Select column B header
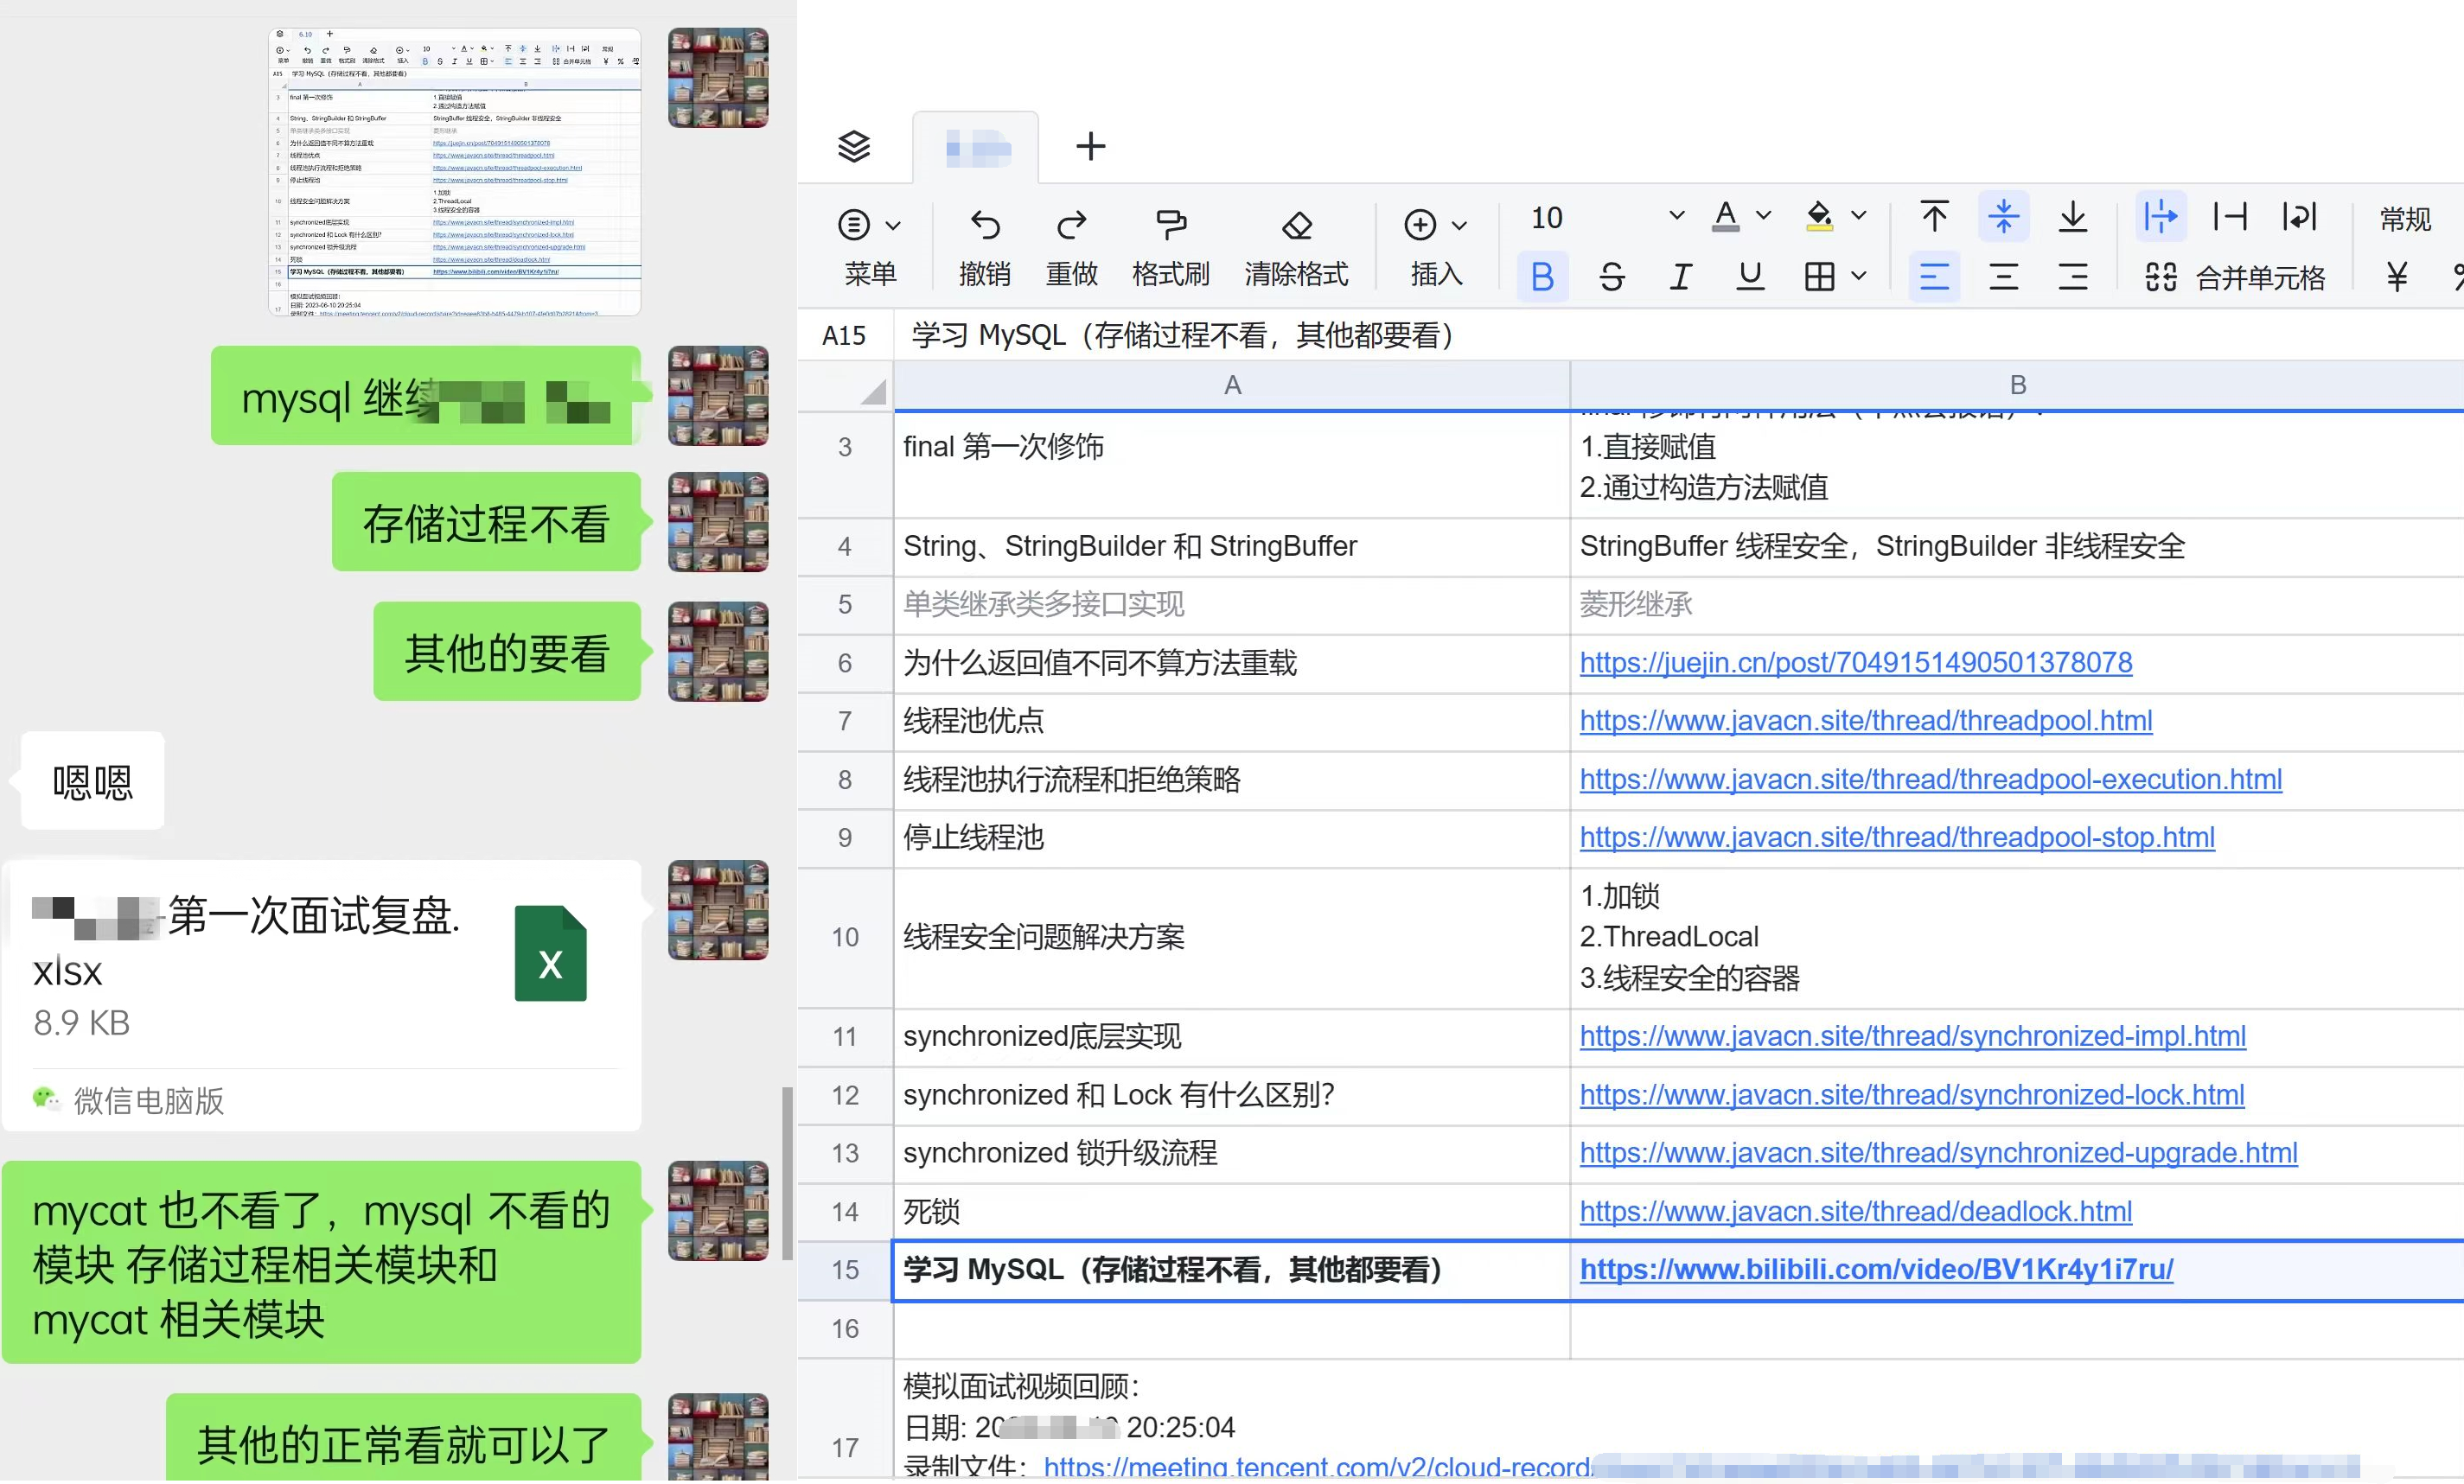Viewport: 2464px width, 1484px height. coord(2017,385)
